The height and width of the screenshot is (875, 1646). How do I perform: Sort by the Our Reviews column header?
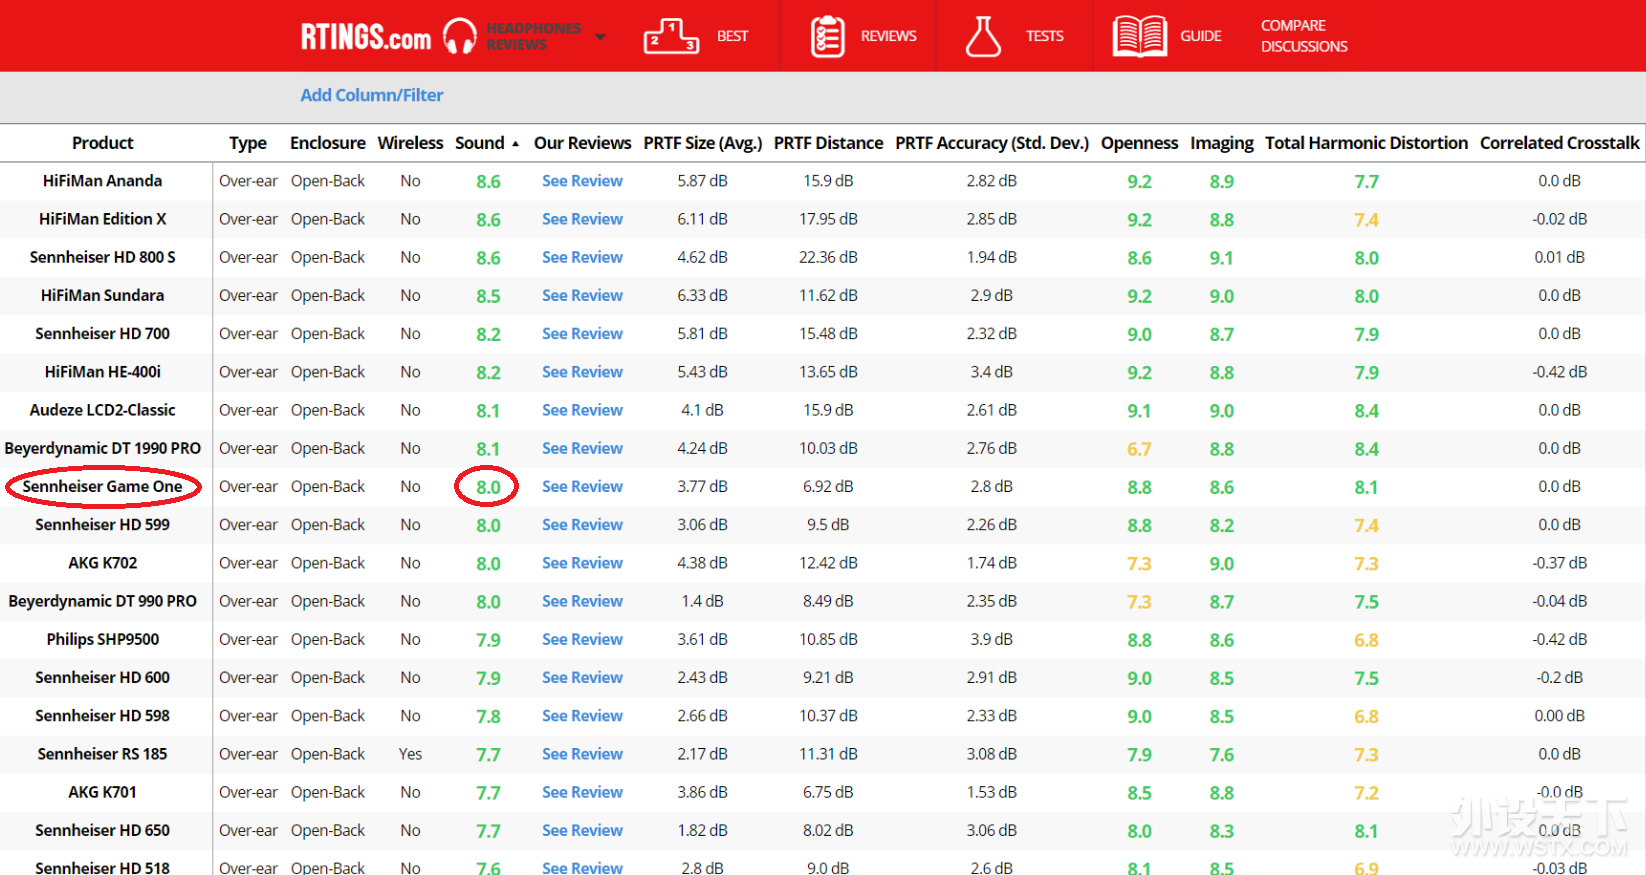[583, 143]
